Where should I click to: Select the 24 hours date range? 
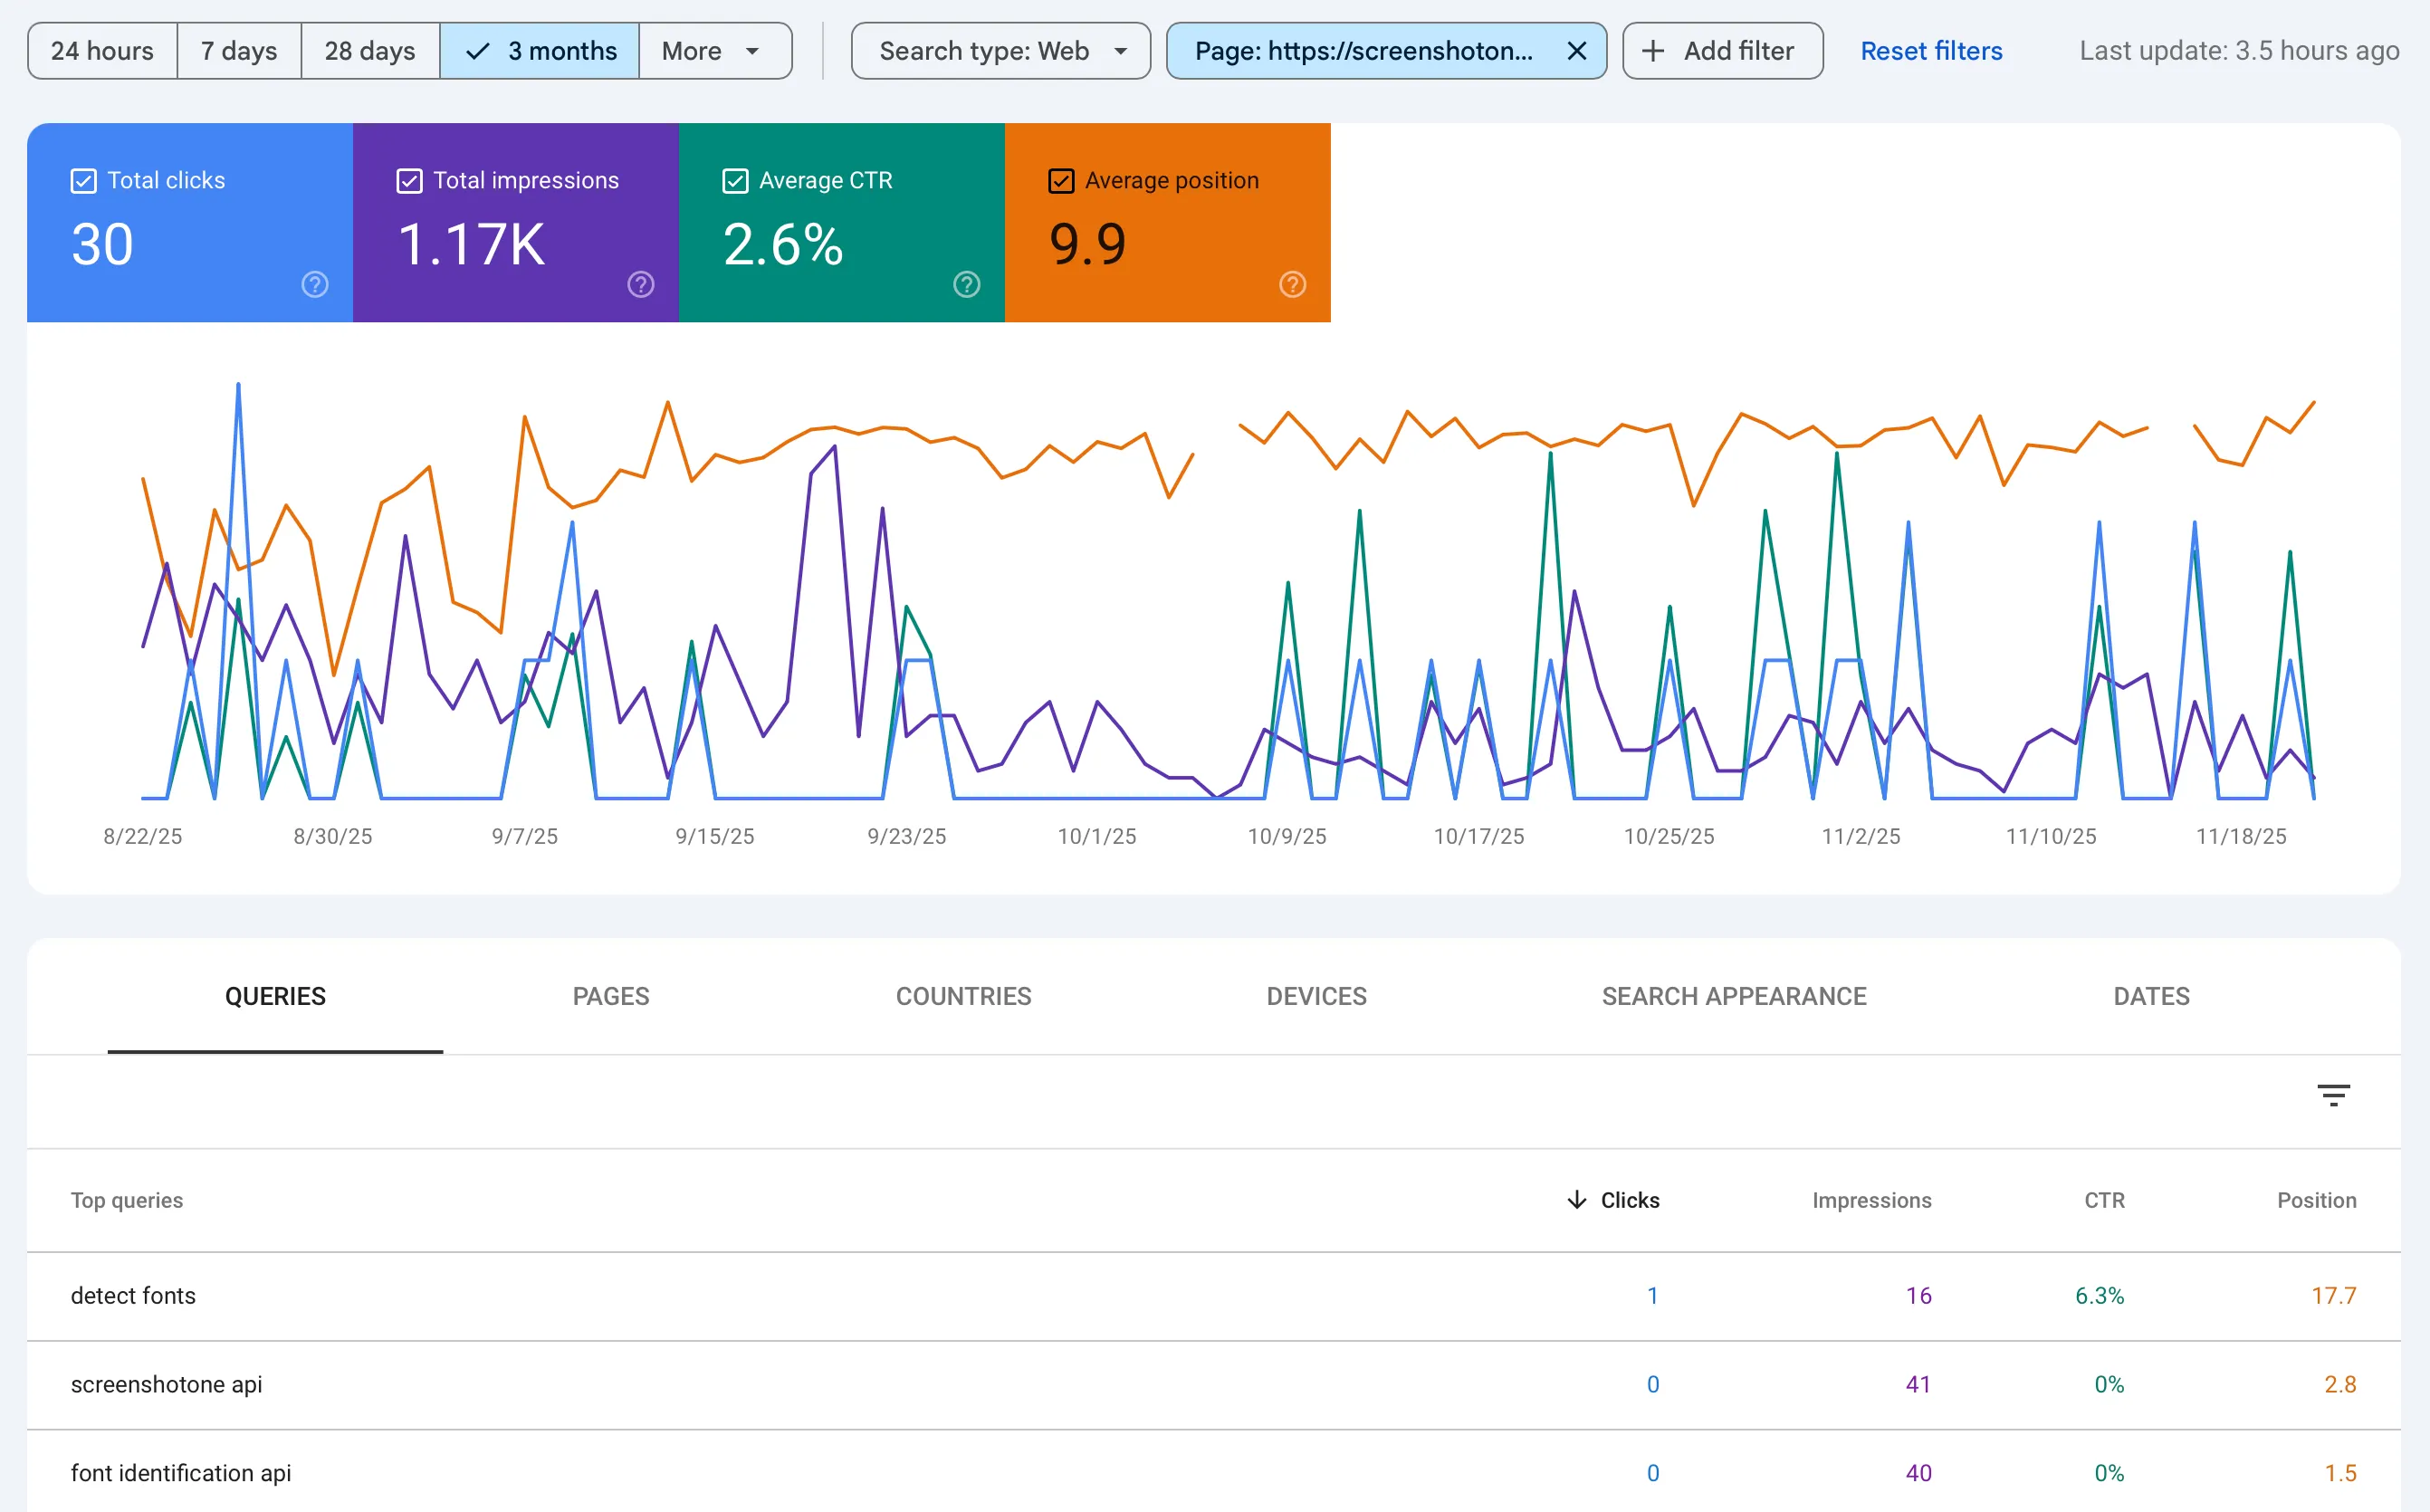(x=102, y=50)
